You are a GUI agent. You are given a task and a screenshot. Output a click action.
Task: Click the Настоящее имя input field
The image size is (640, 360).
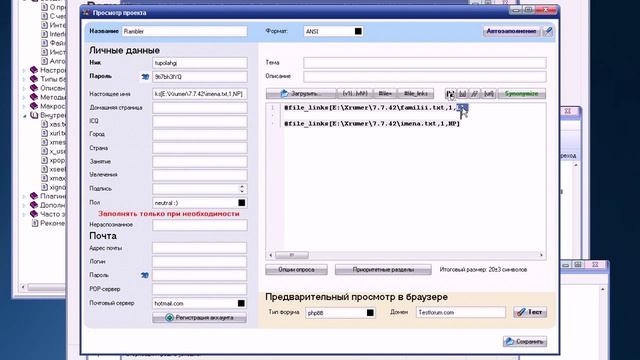coord(200,94)
